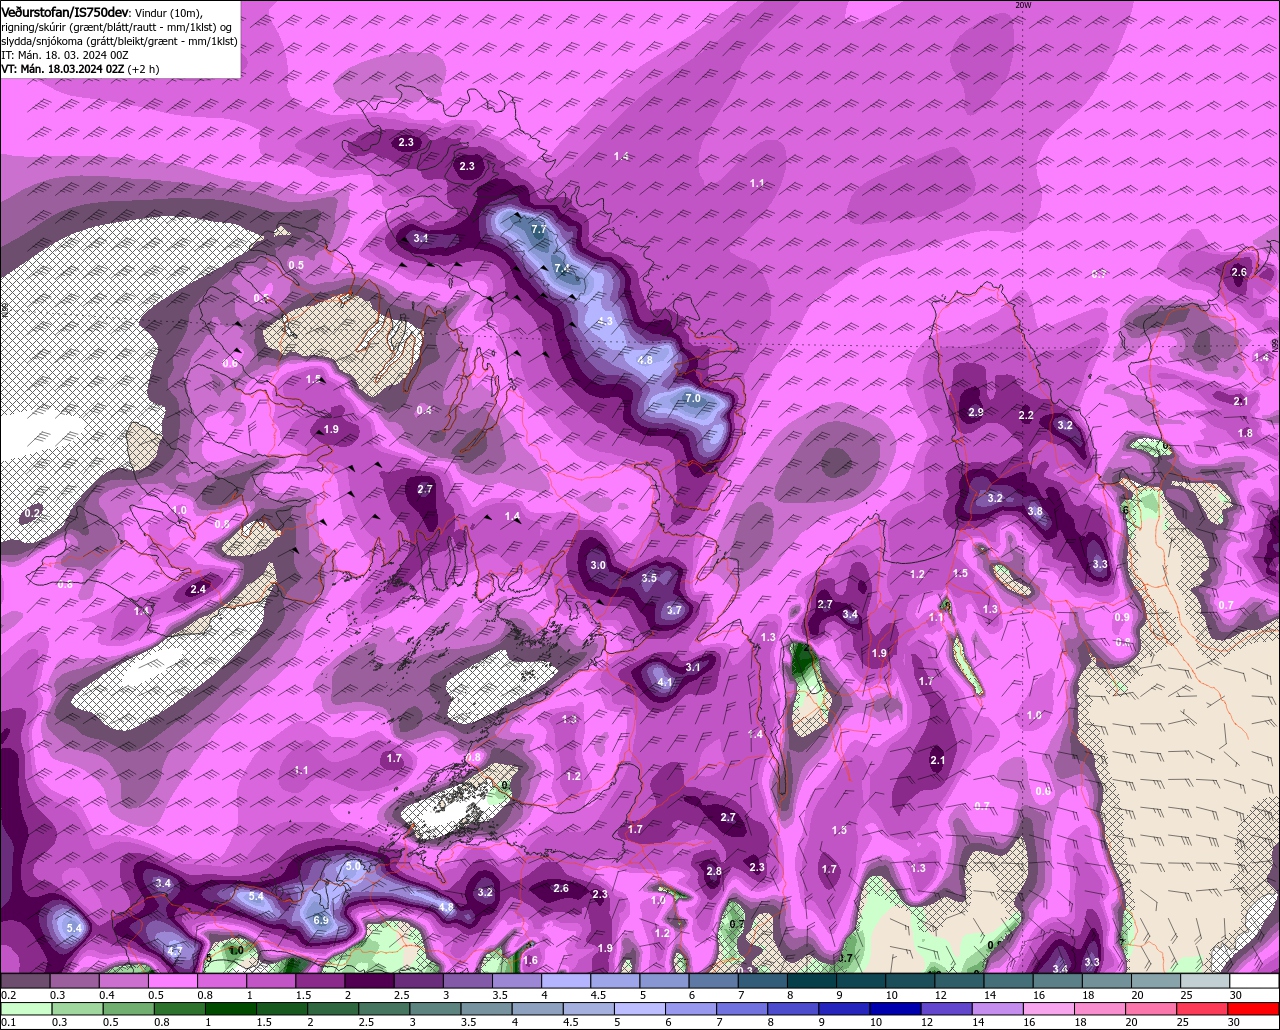Select the IT: Mán. 18. 03. 2024 00Z line
1280x1030 pixels.
point(65,55)
